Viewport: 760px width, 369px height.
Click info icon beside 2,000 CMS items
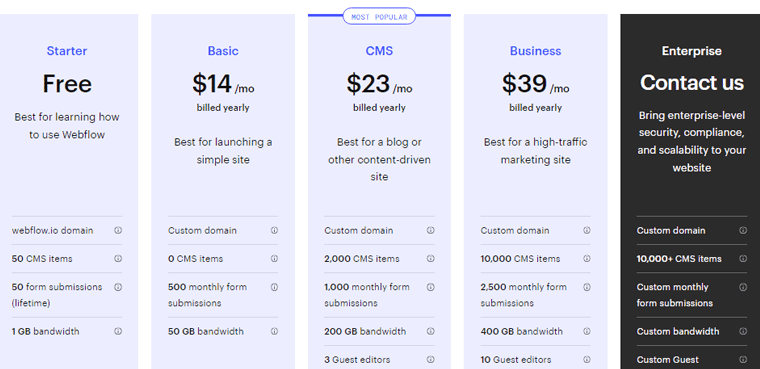(430, 258)
